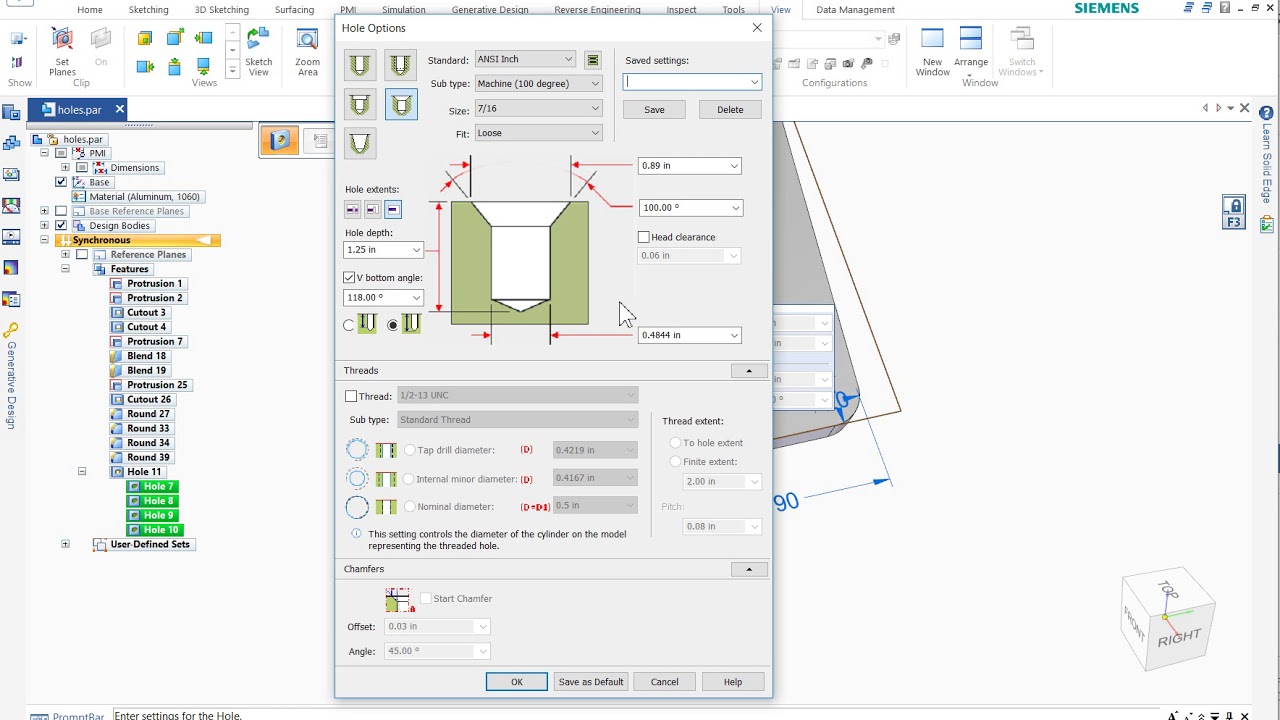1280x720 pixels.
Task: Toggle Base Reference Planes checkbox
Action: click(61, 211)
